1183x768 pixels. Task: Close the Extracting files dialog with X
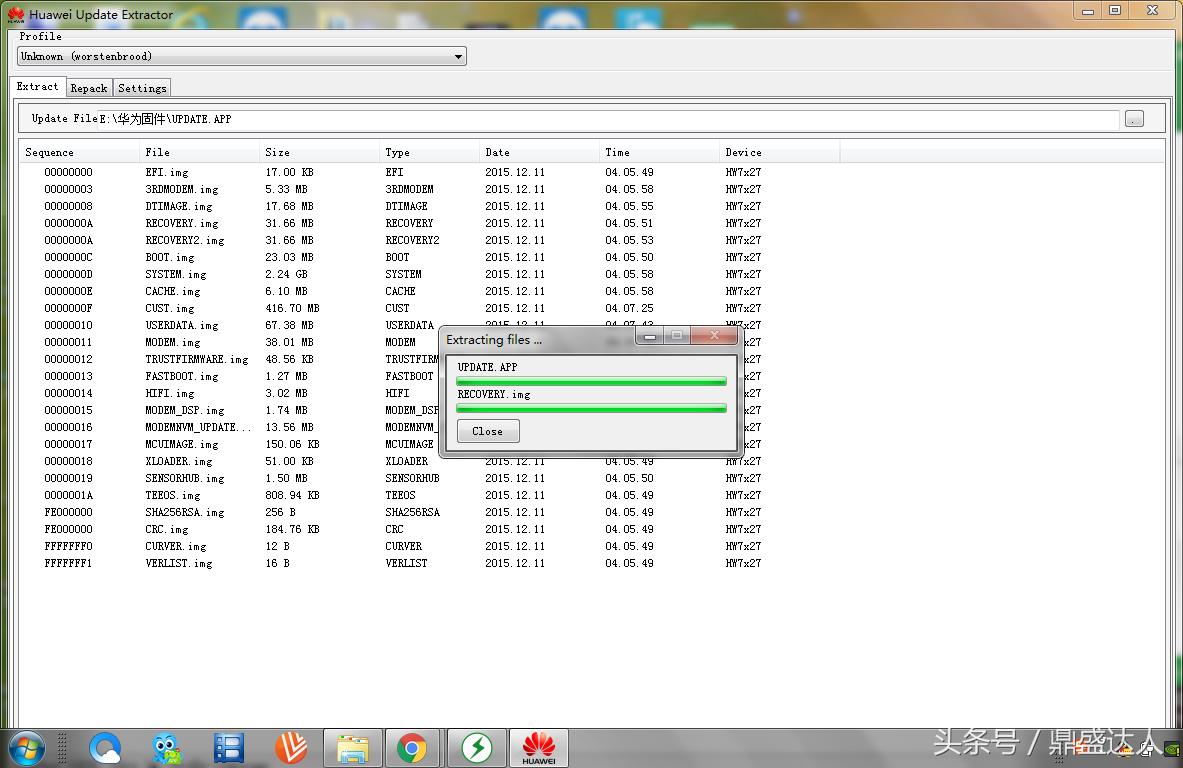pyautogui.click(x=714, y=336)
